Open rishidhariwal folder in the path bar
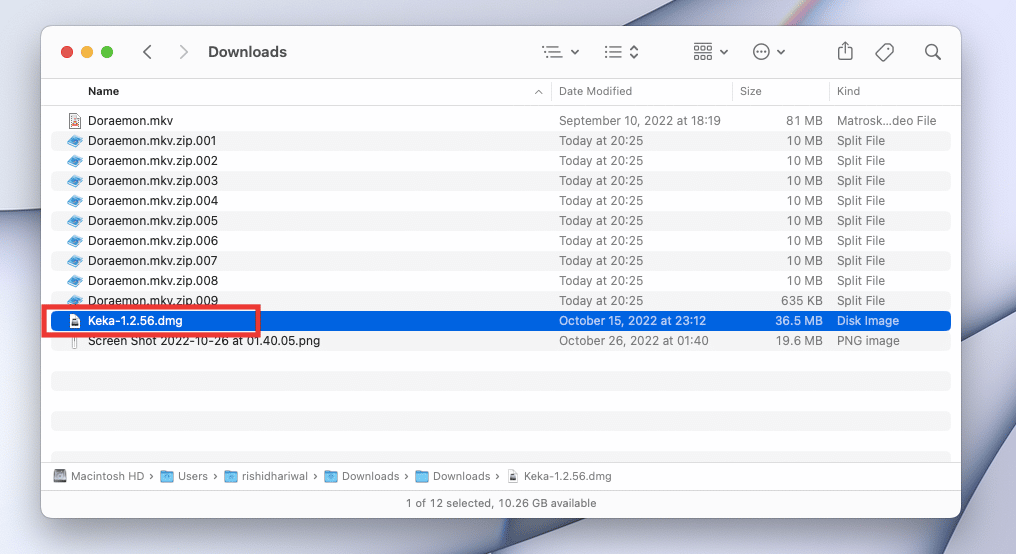 275,476
